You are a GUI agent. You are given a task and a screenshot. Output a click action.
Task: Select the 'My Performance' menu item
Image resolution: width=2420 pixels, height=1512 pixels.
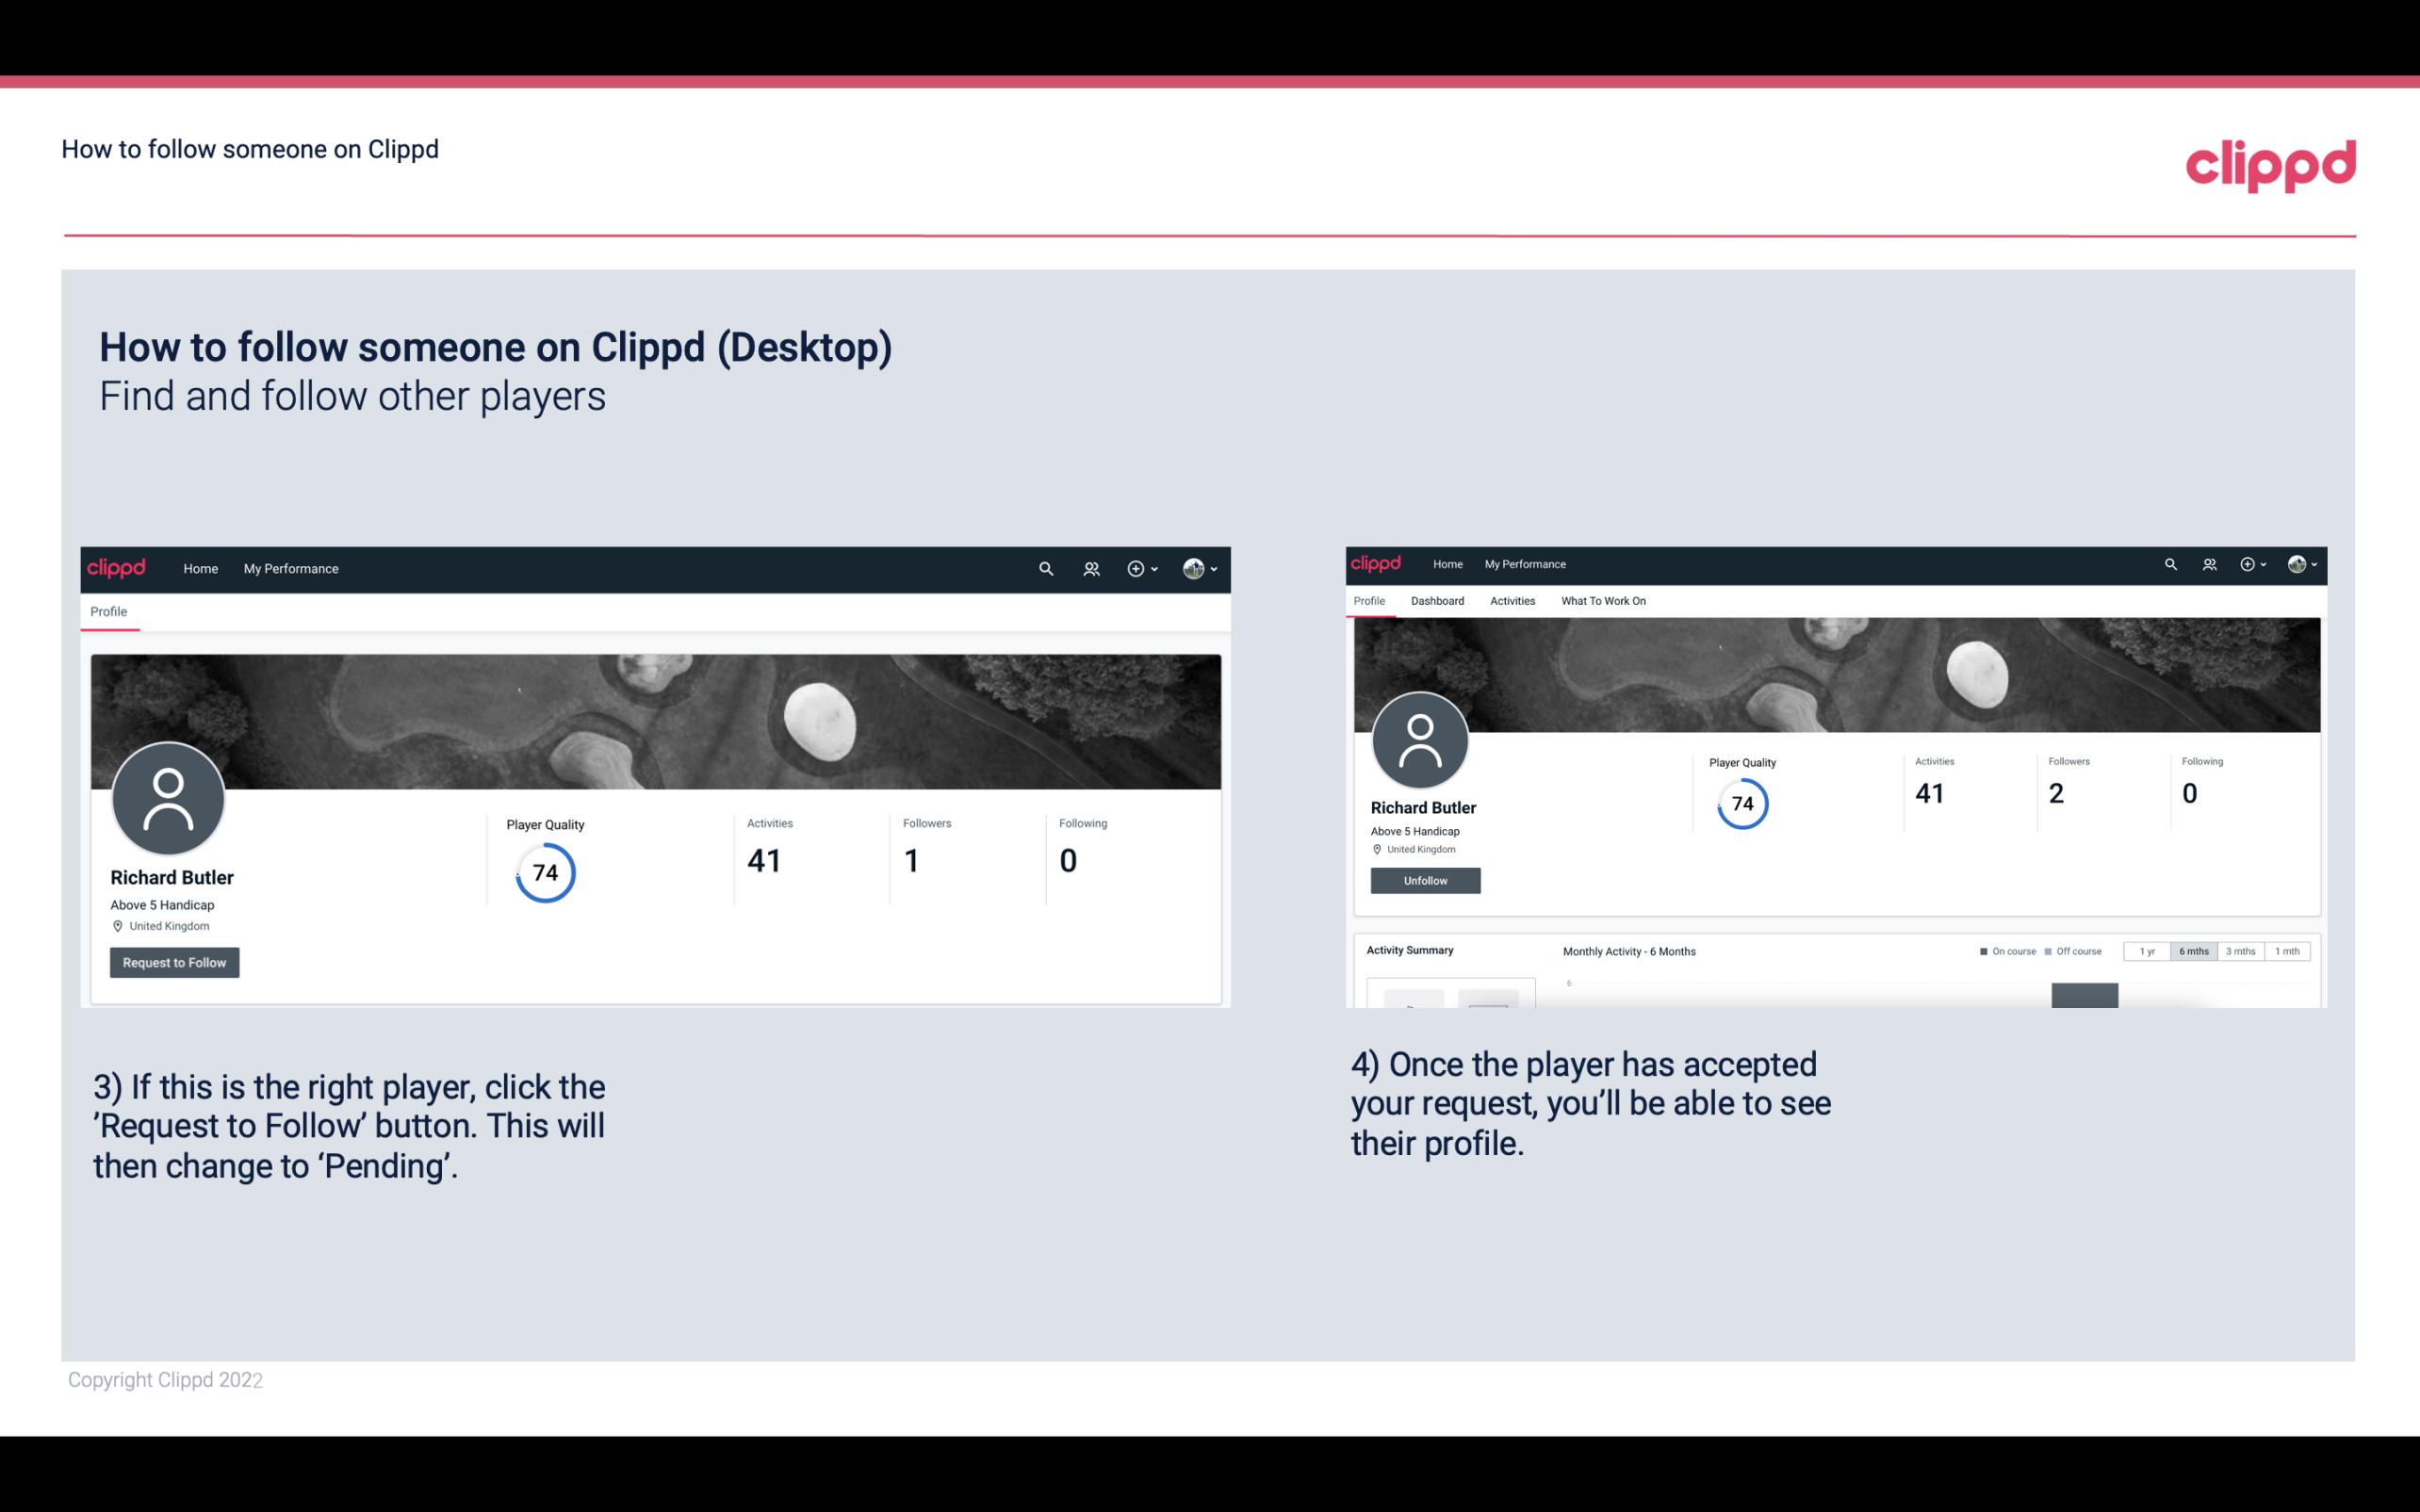(289, 568)
